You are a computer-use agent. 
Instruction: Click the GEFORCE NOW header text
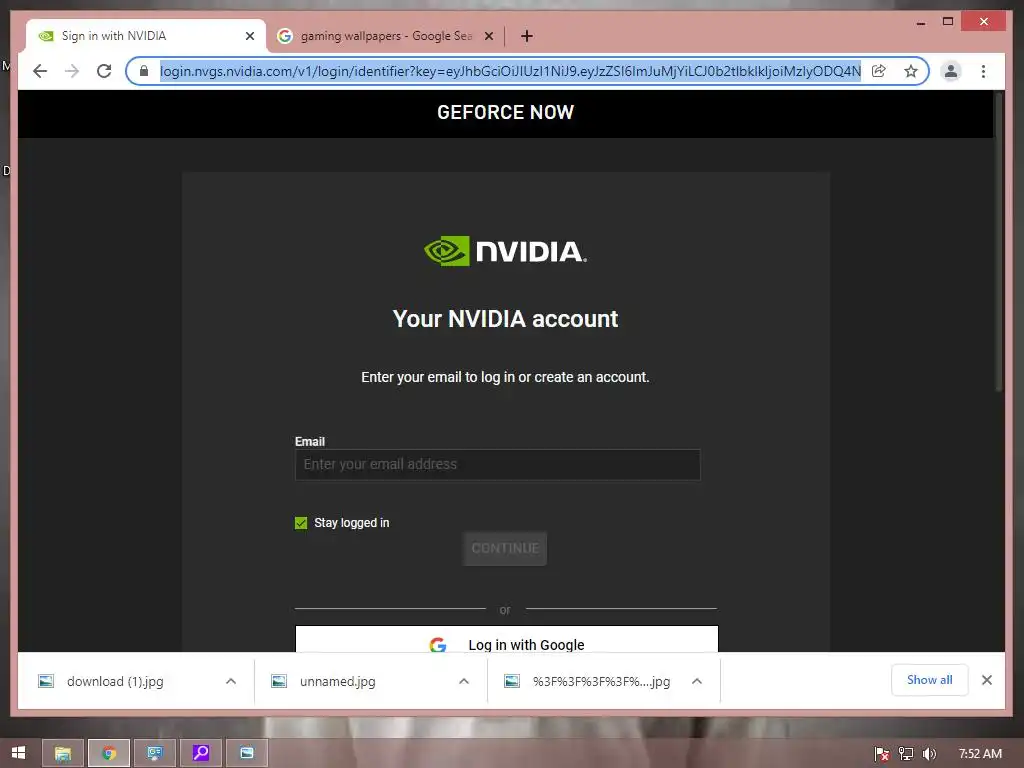click(505, 112)
